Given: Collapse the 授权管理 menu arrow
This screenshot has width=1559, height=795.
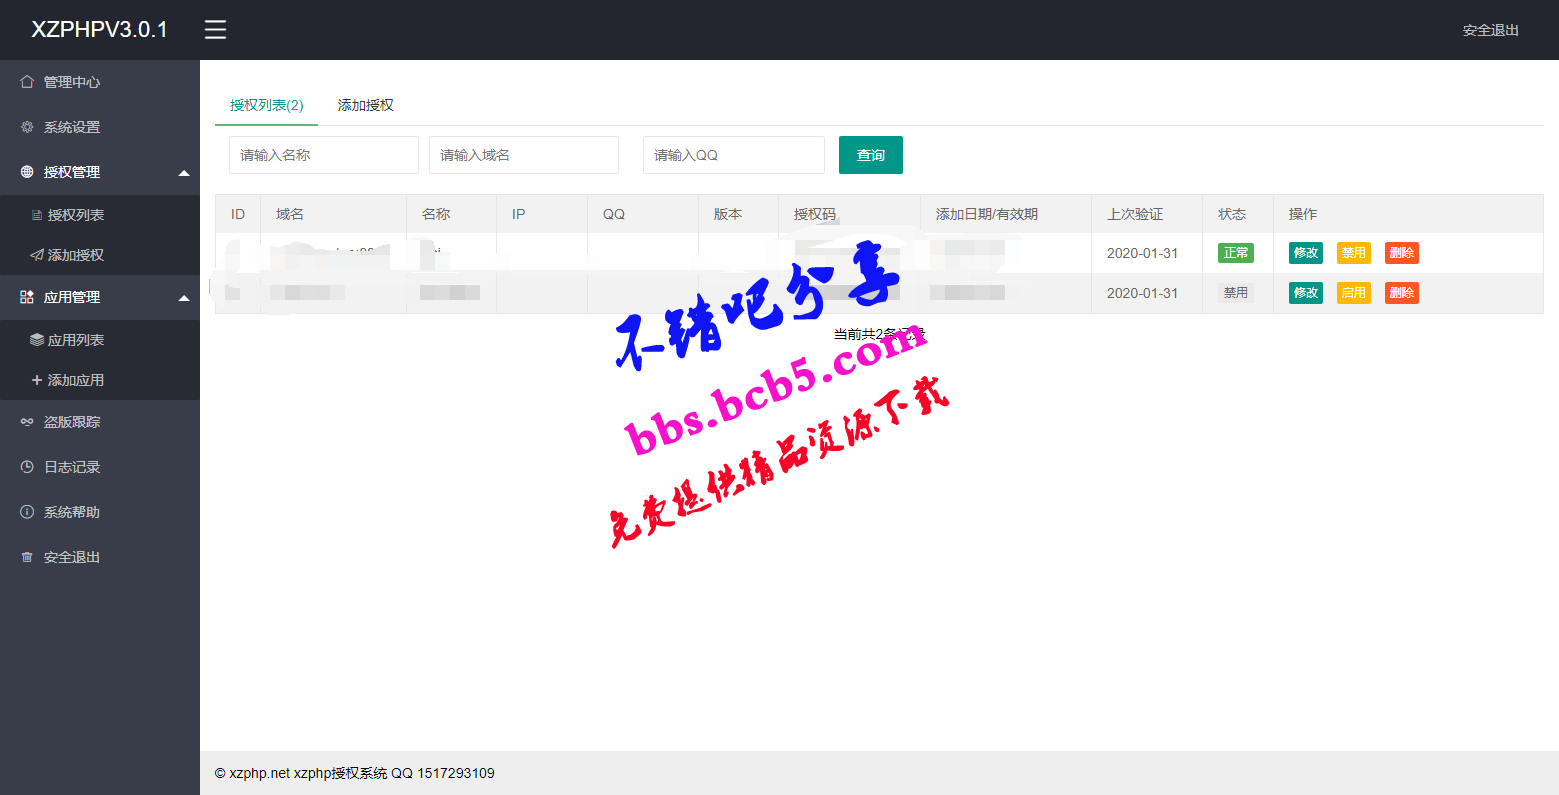Looking at the screenshot, I should (x=184, y=173).
